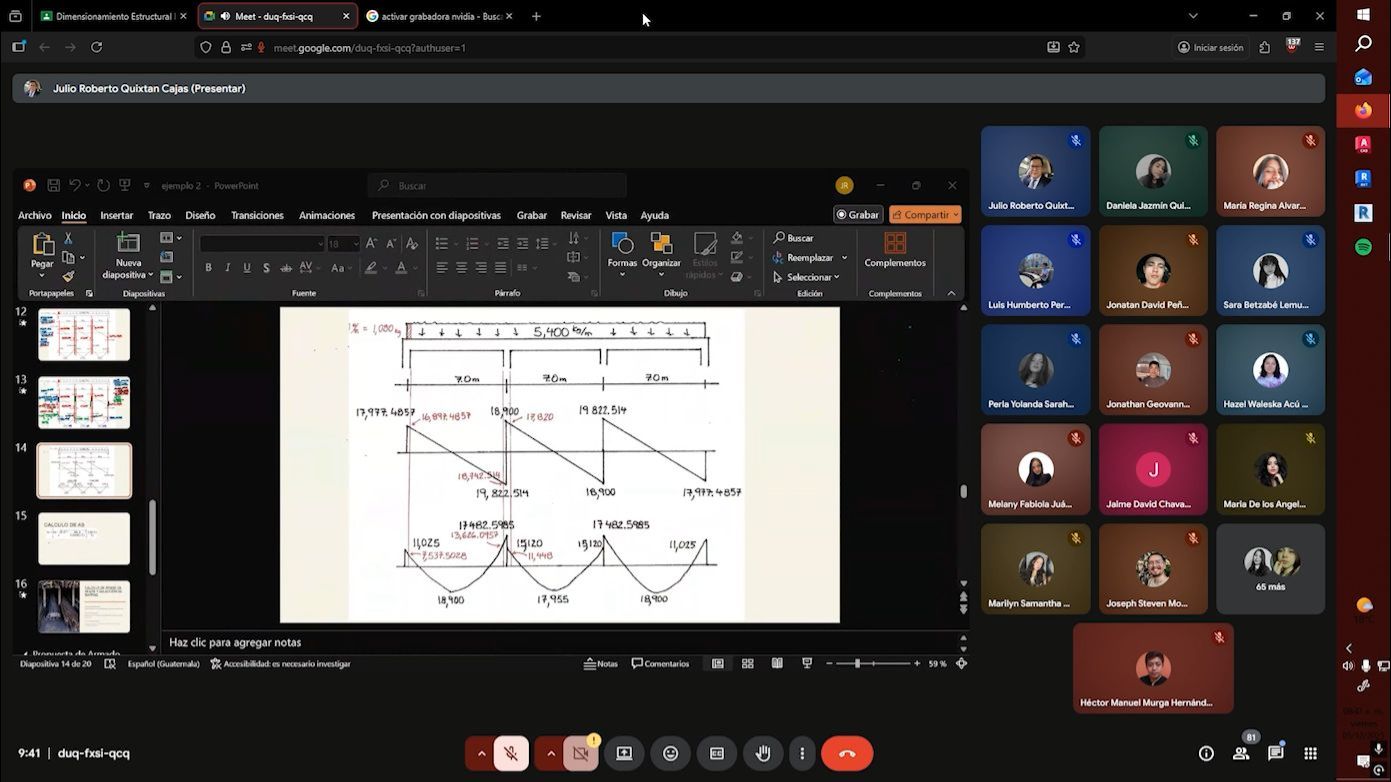Open the meeting chat panel

coord(1275,753)
